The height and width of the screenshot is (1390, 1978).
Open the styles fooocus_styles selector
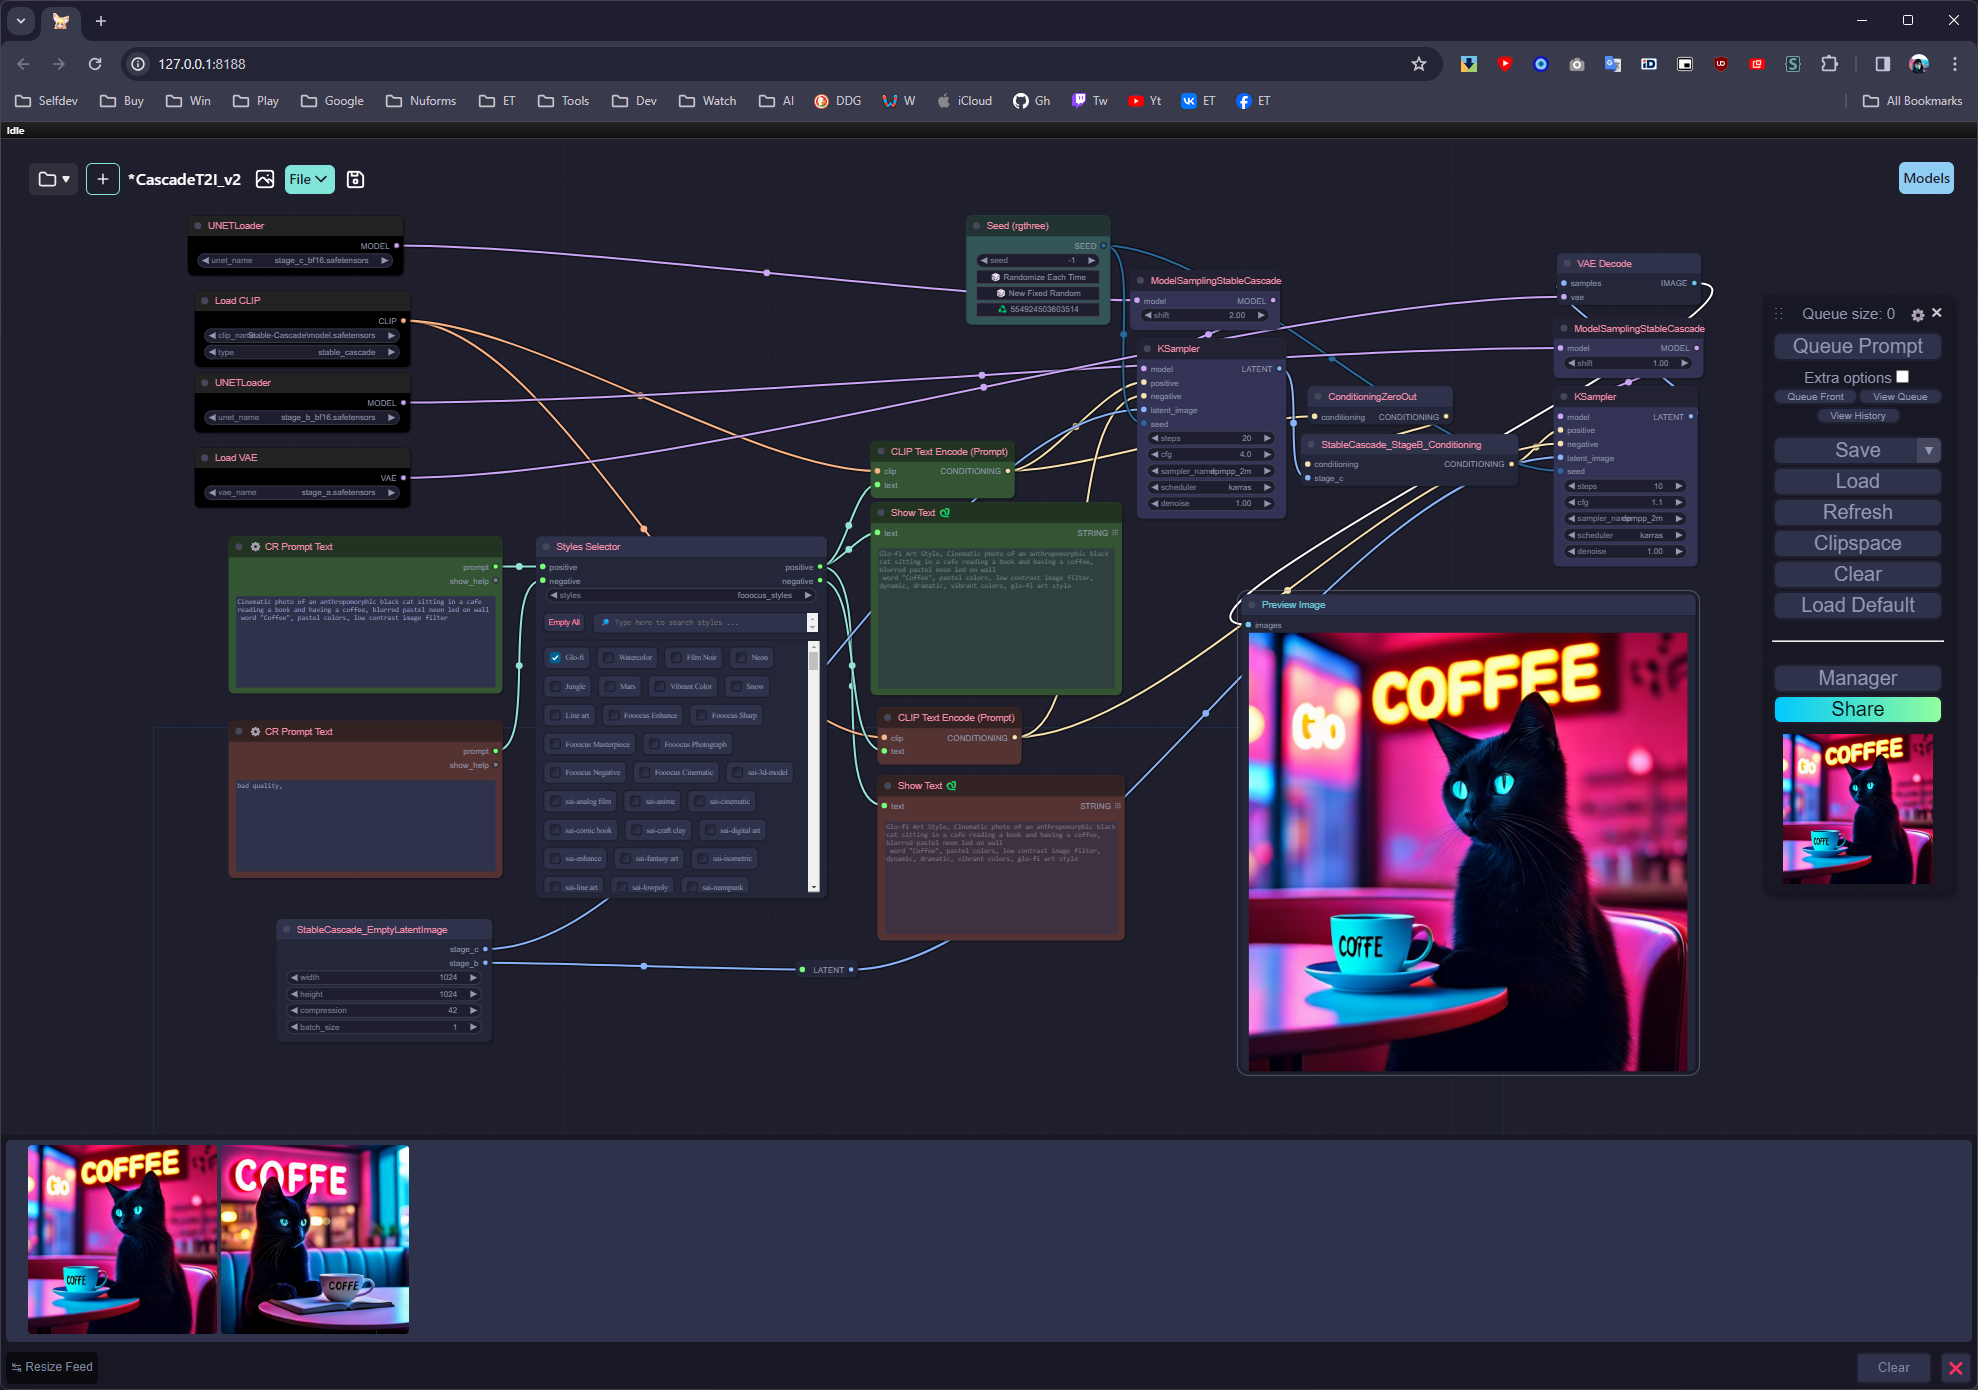680,595
